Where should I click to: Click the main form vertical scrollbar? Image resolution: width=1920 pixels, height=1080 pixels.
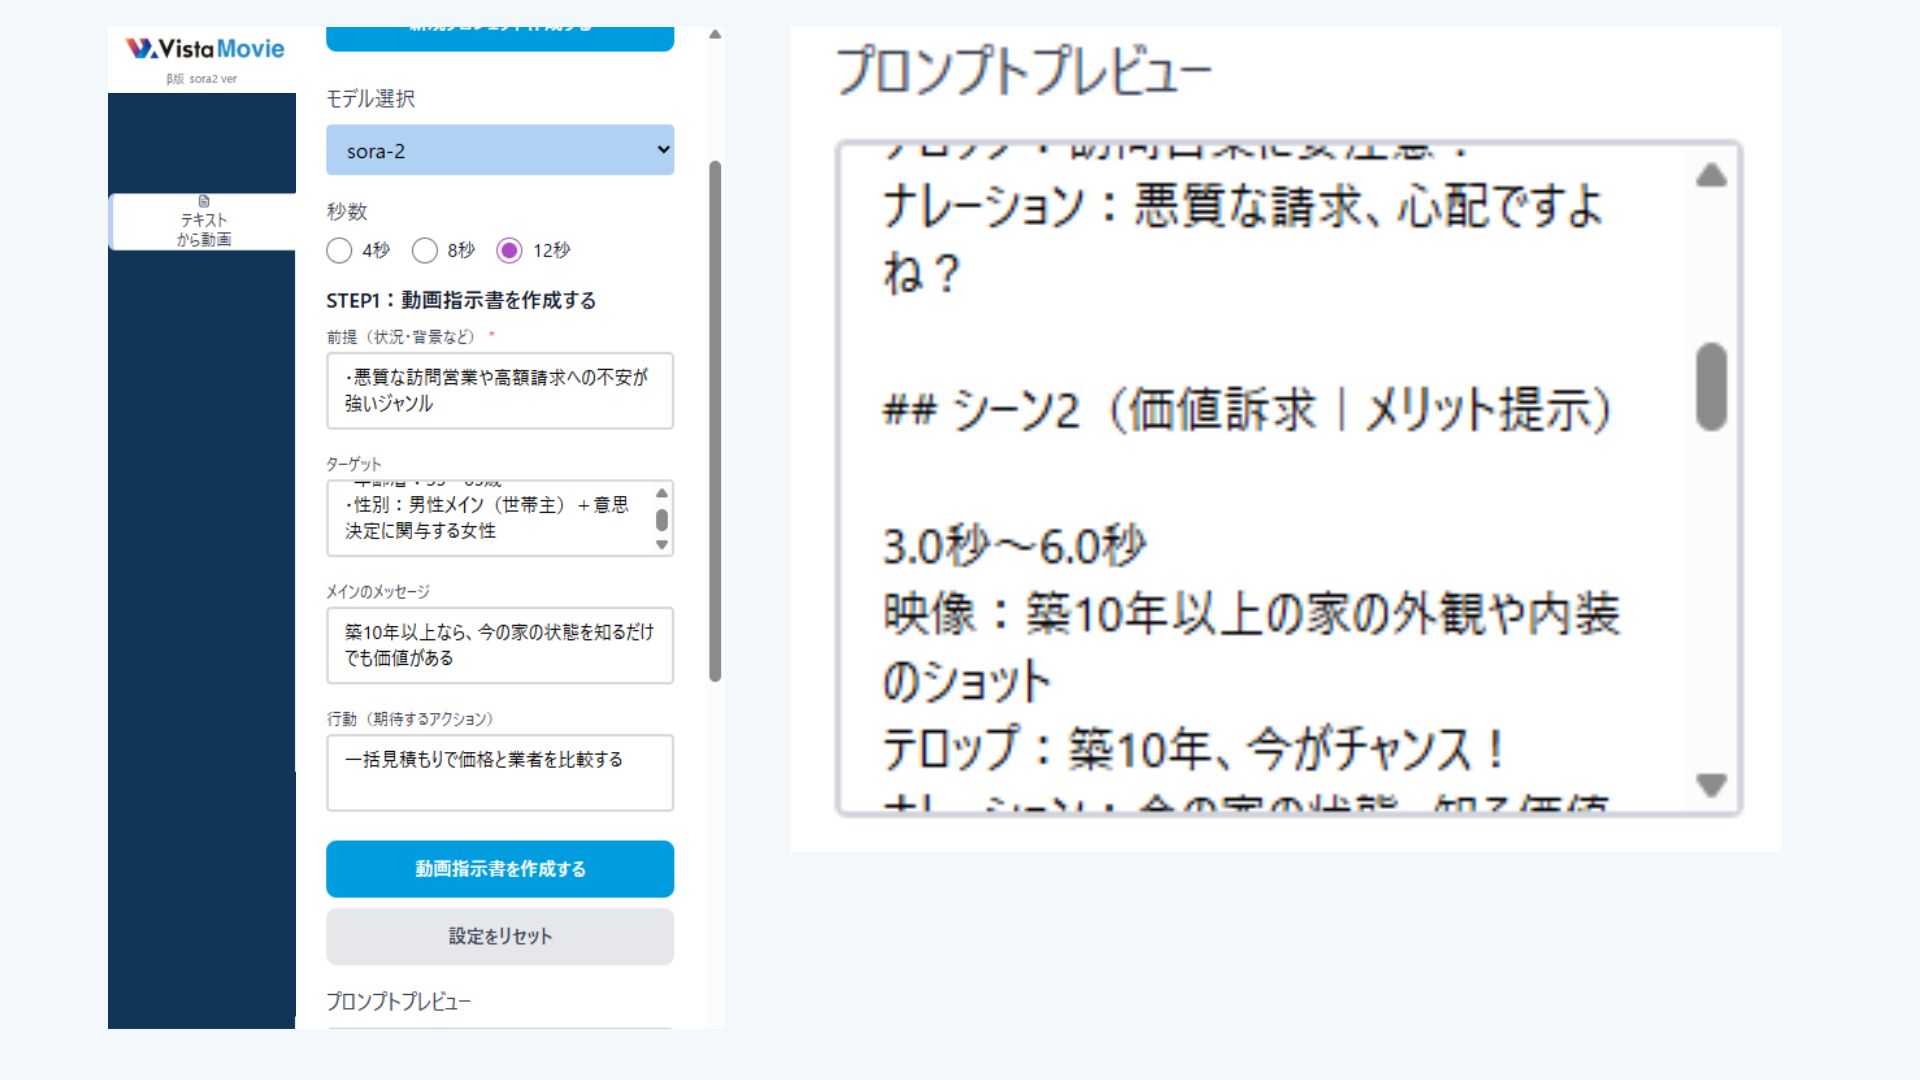coord(714,420)
